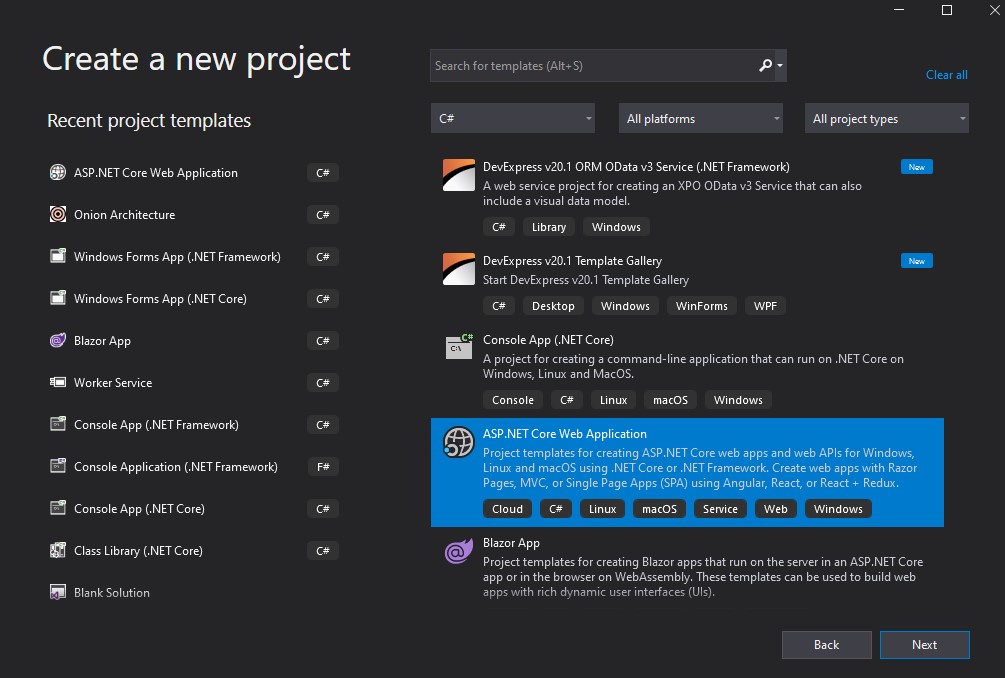Expand the search options arrow
The width and height of the screenshot is (1005, 678).
[x=780, y=66]
